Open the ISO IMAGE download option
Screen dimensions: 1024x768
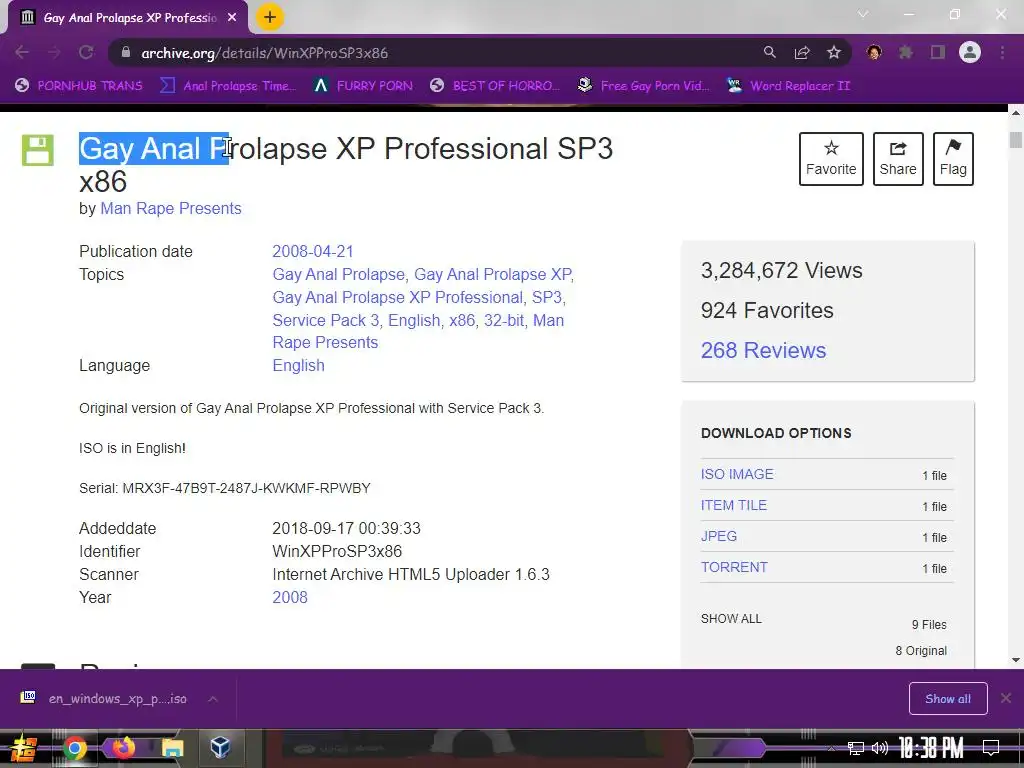[737, 474]
